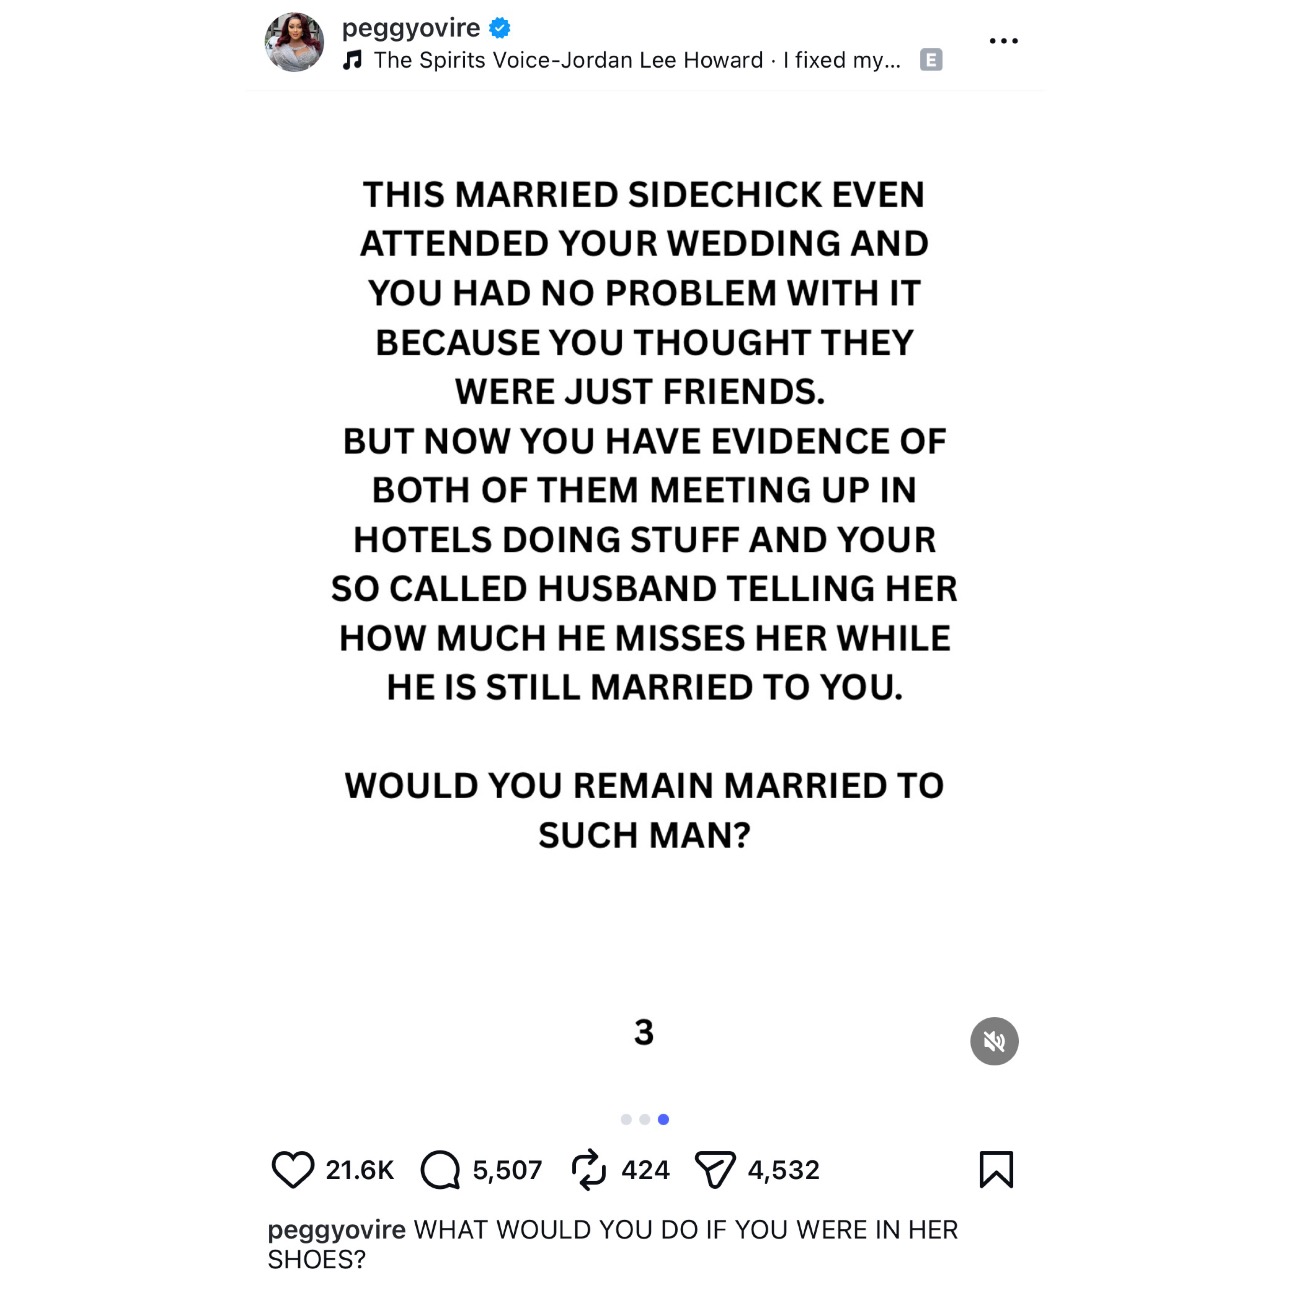Click peggyovire name in caption
Image resolution: width=1290 pixels, height=1290 pixels.
336,1230
